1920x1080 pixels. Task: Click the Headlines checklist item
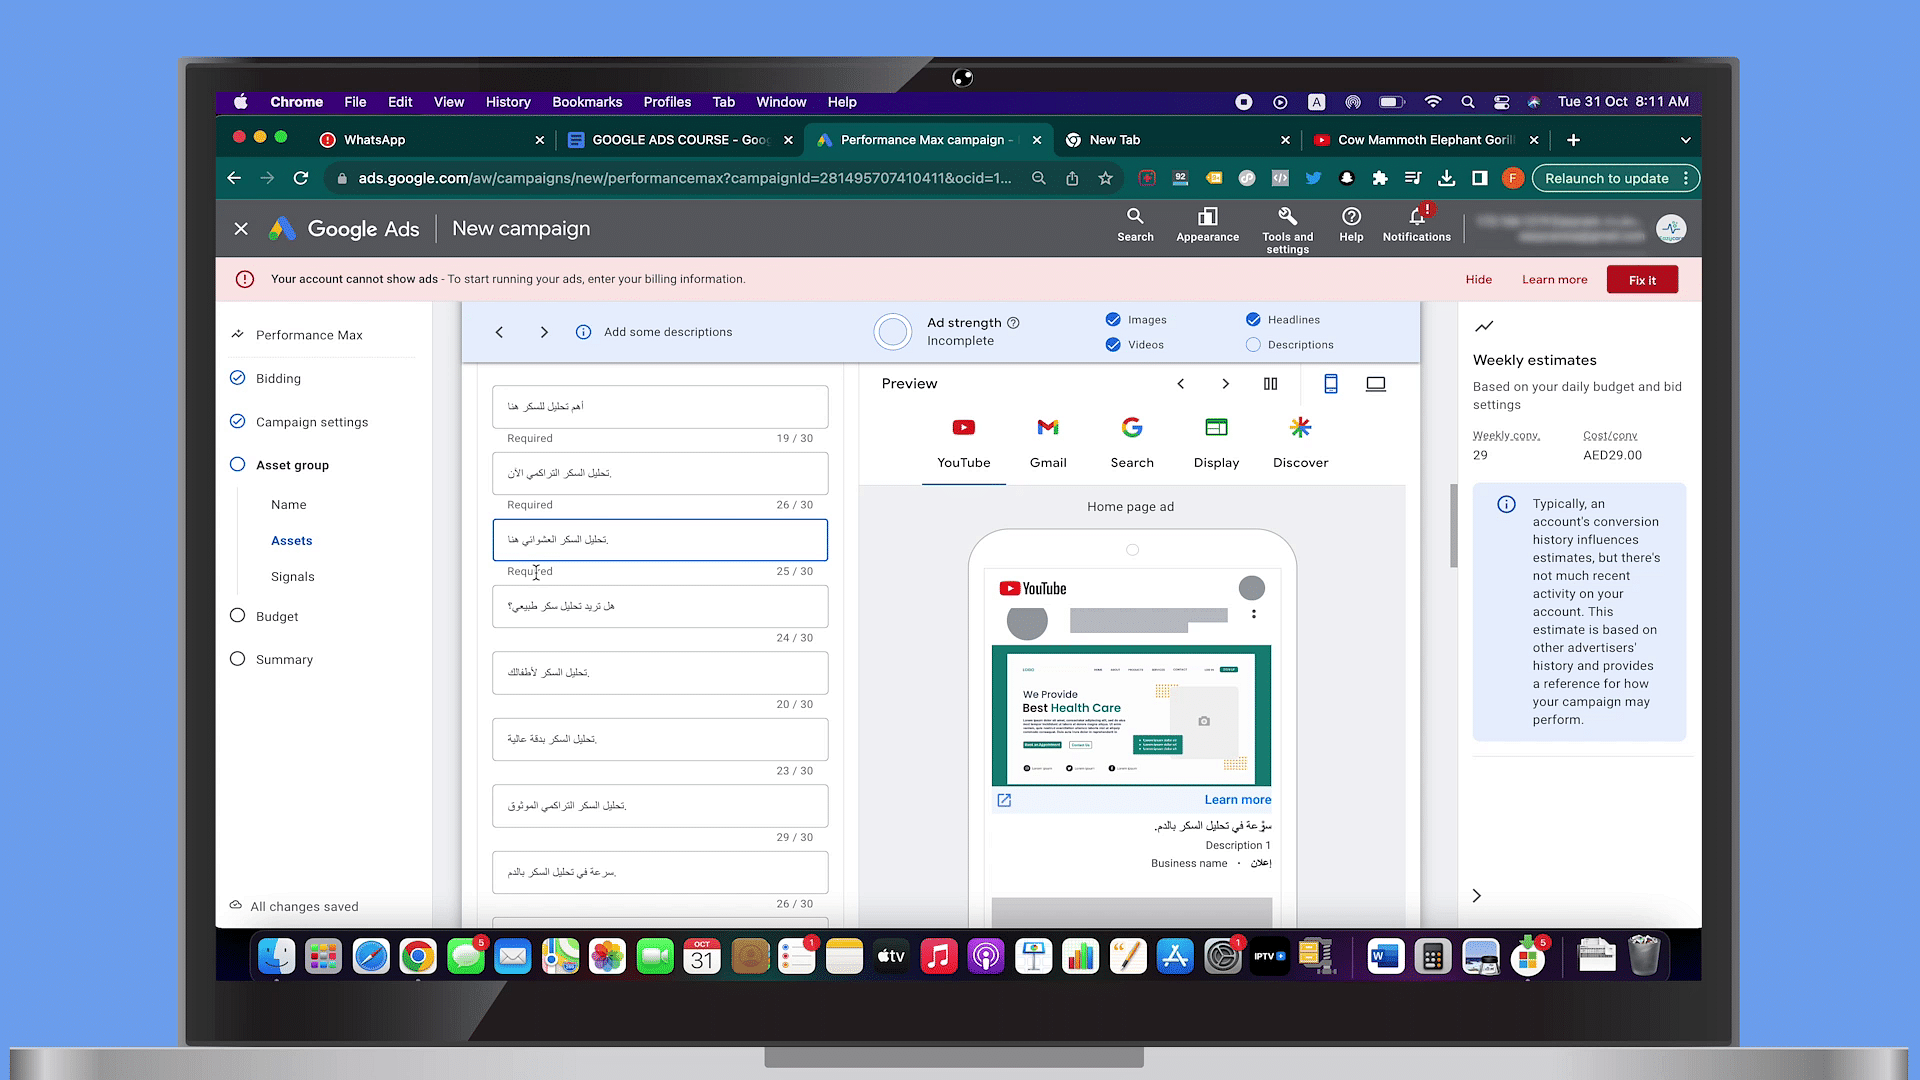(x=1283, y=320)
